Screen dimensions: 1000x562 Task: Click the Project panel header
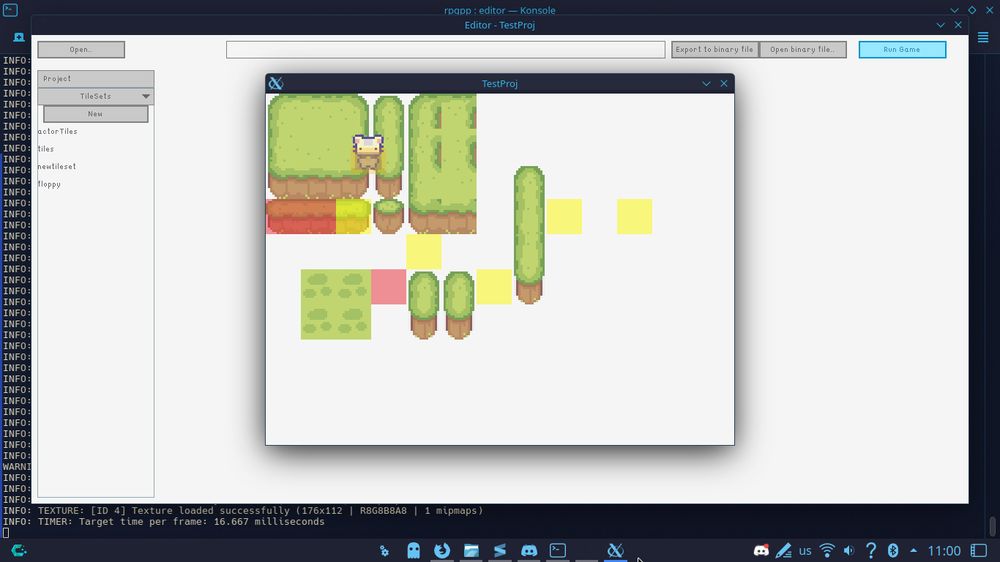point(96,78)
